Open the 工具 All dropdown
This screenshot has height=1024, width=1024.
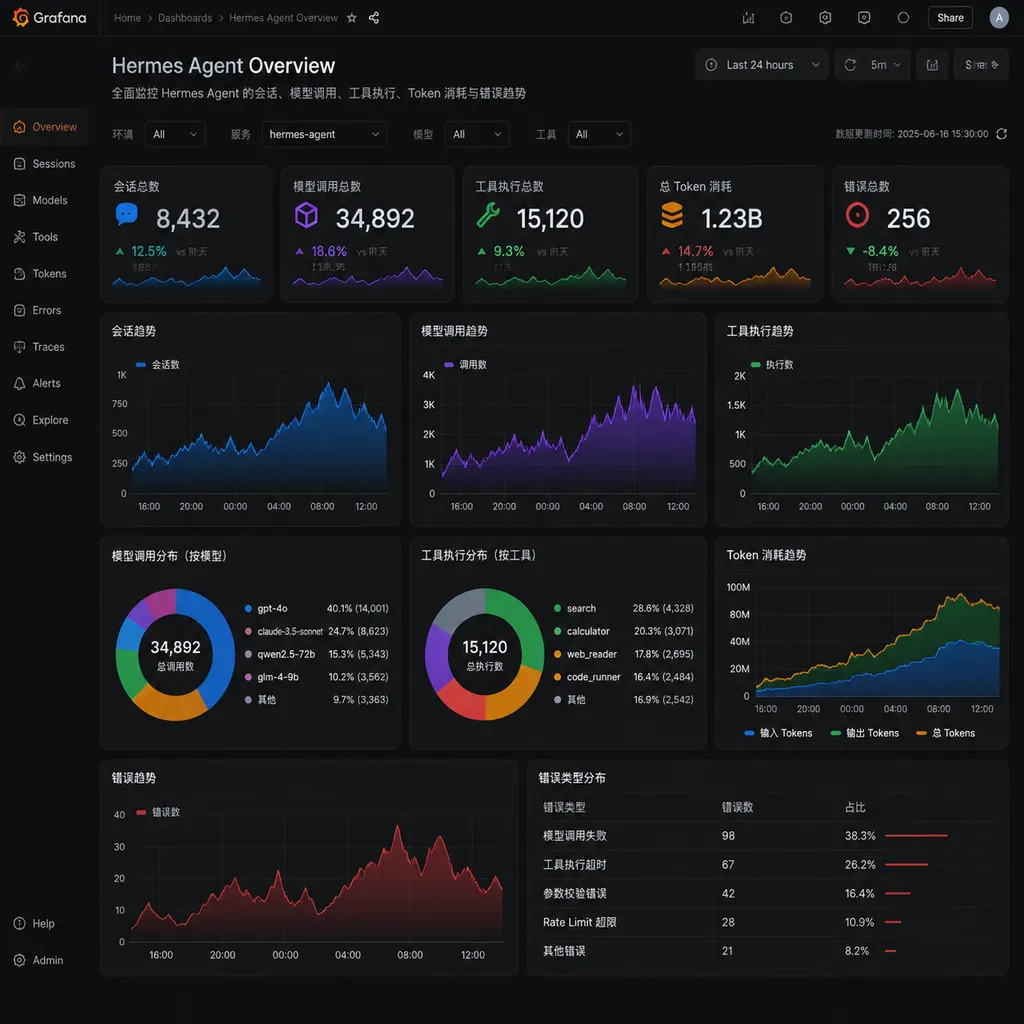point(600,134)
